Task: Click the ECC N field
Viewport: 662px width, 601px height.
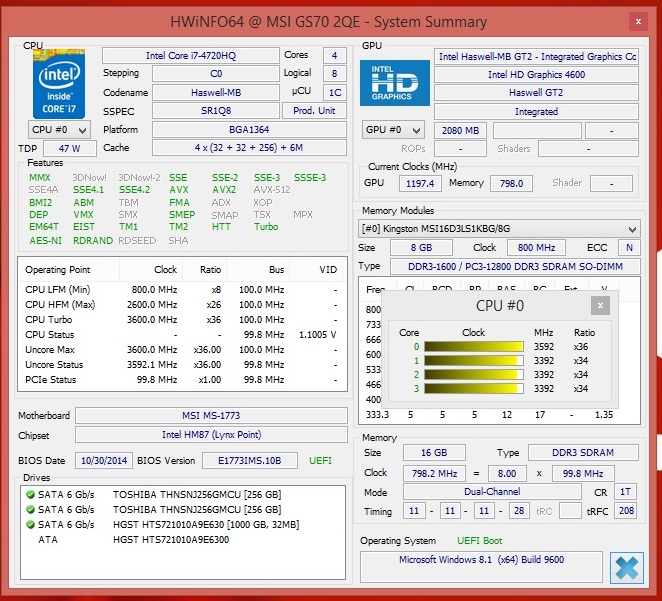Action: click(x=629, y=248)
